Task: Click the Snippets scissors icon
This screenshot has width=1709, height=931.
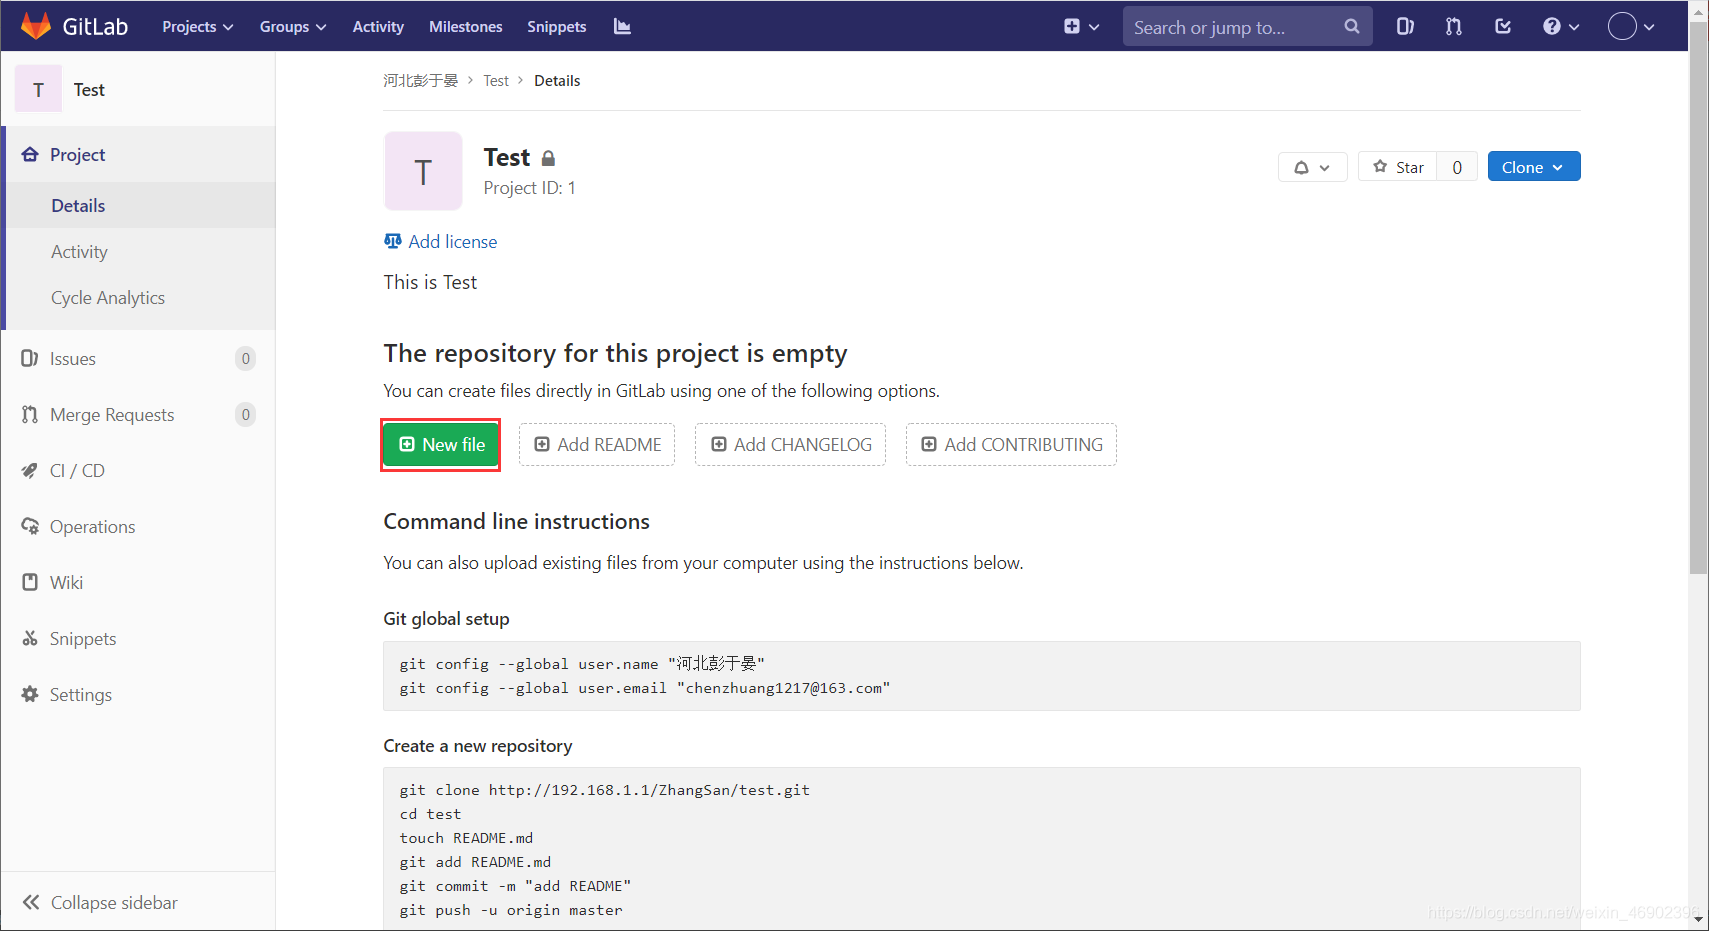Action: 30,639
